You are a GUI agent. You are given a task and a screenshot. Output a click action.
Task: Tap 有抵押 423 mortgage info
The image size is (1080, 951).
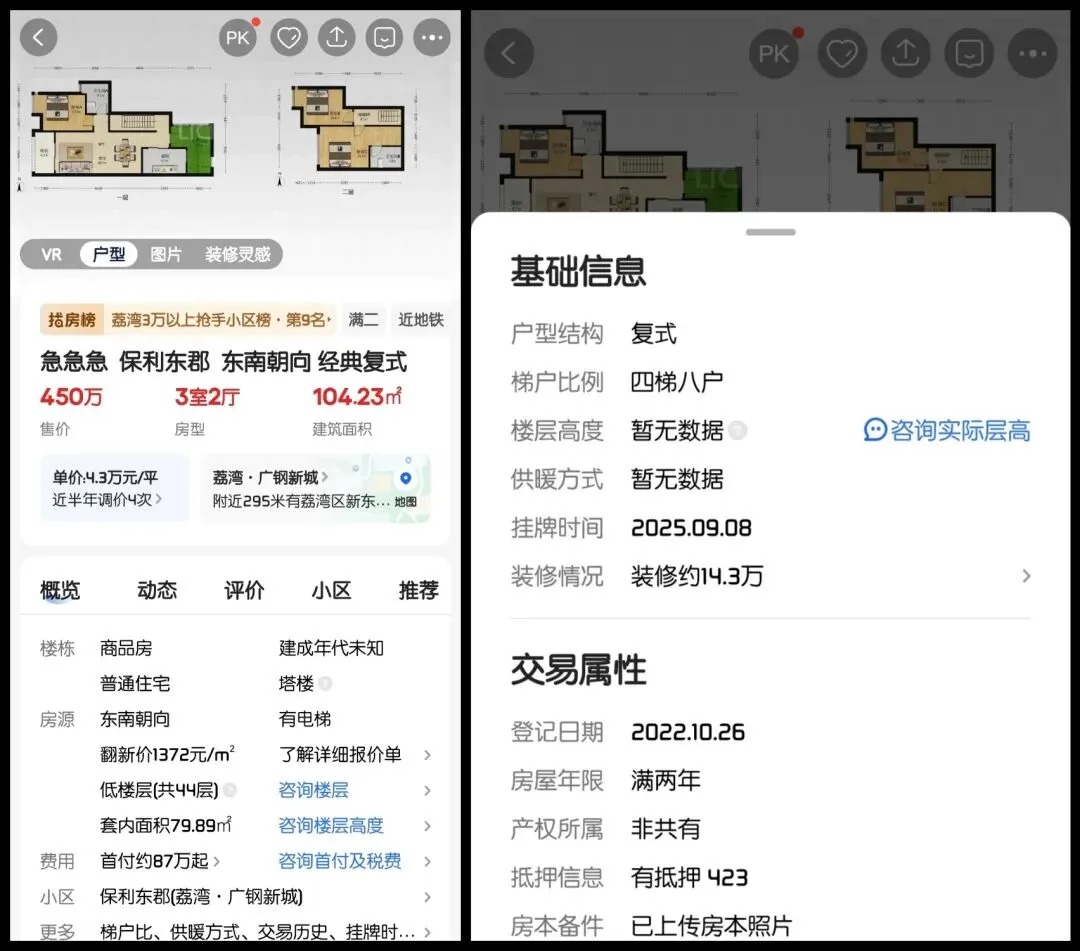(x=689, y=877)
